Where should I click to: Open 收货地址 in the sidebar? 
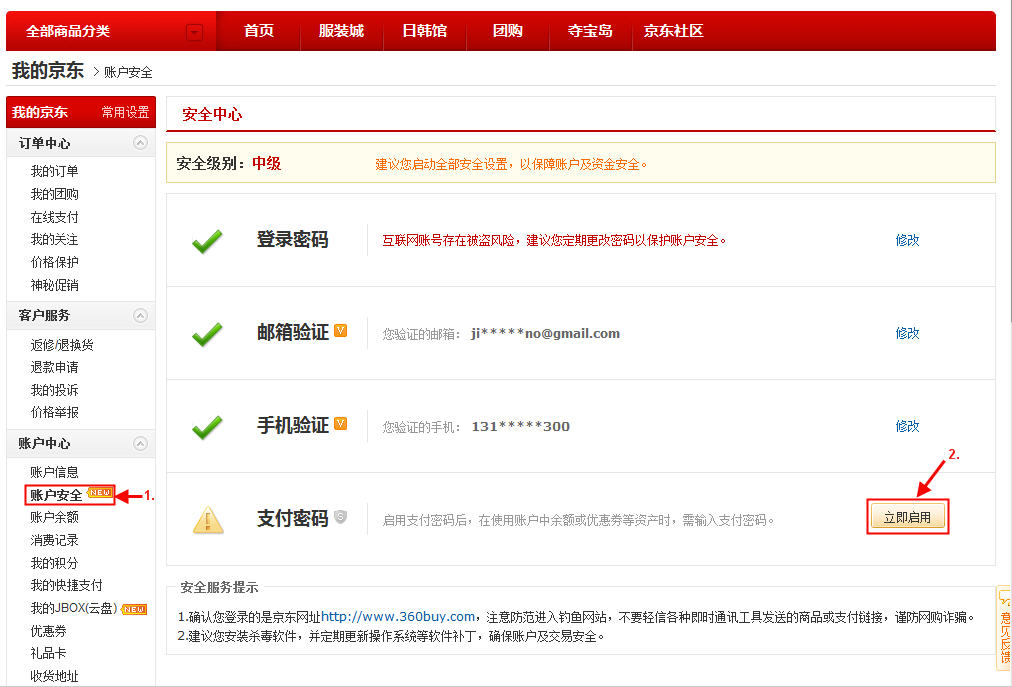click(x=54, y=677)
